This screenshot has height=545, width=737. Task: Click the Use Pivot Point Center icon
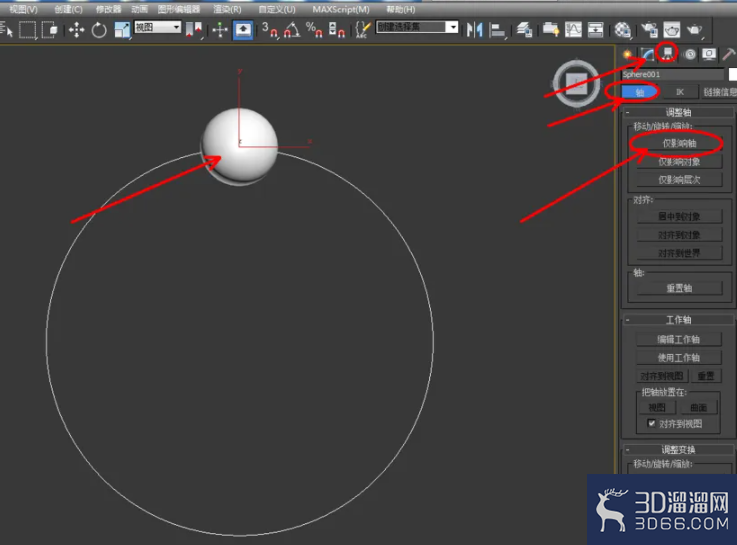click(x=194, y=30)
